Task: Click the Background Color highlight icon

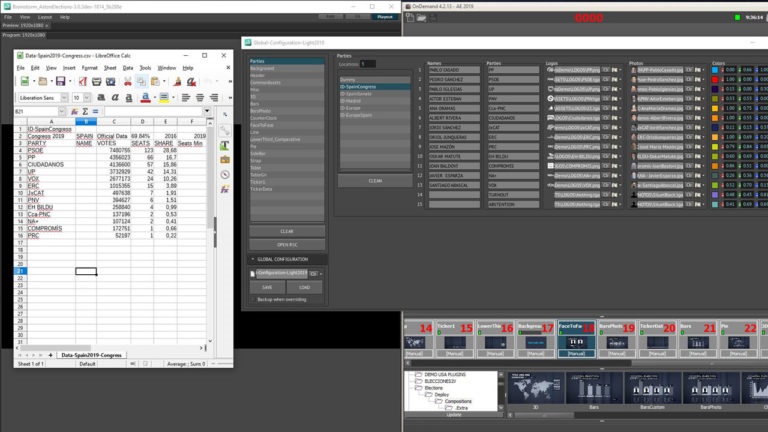Action: coord(164,97)
